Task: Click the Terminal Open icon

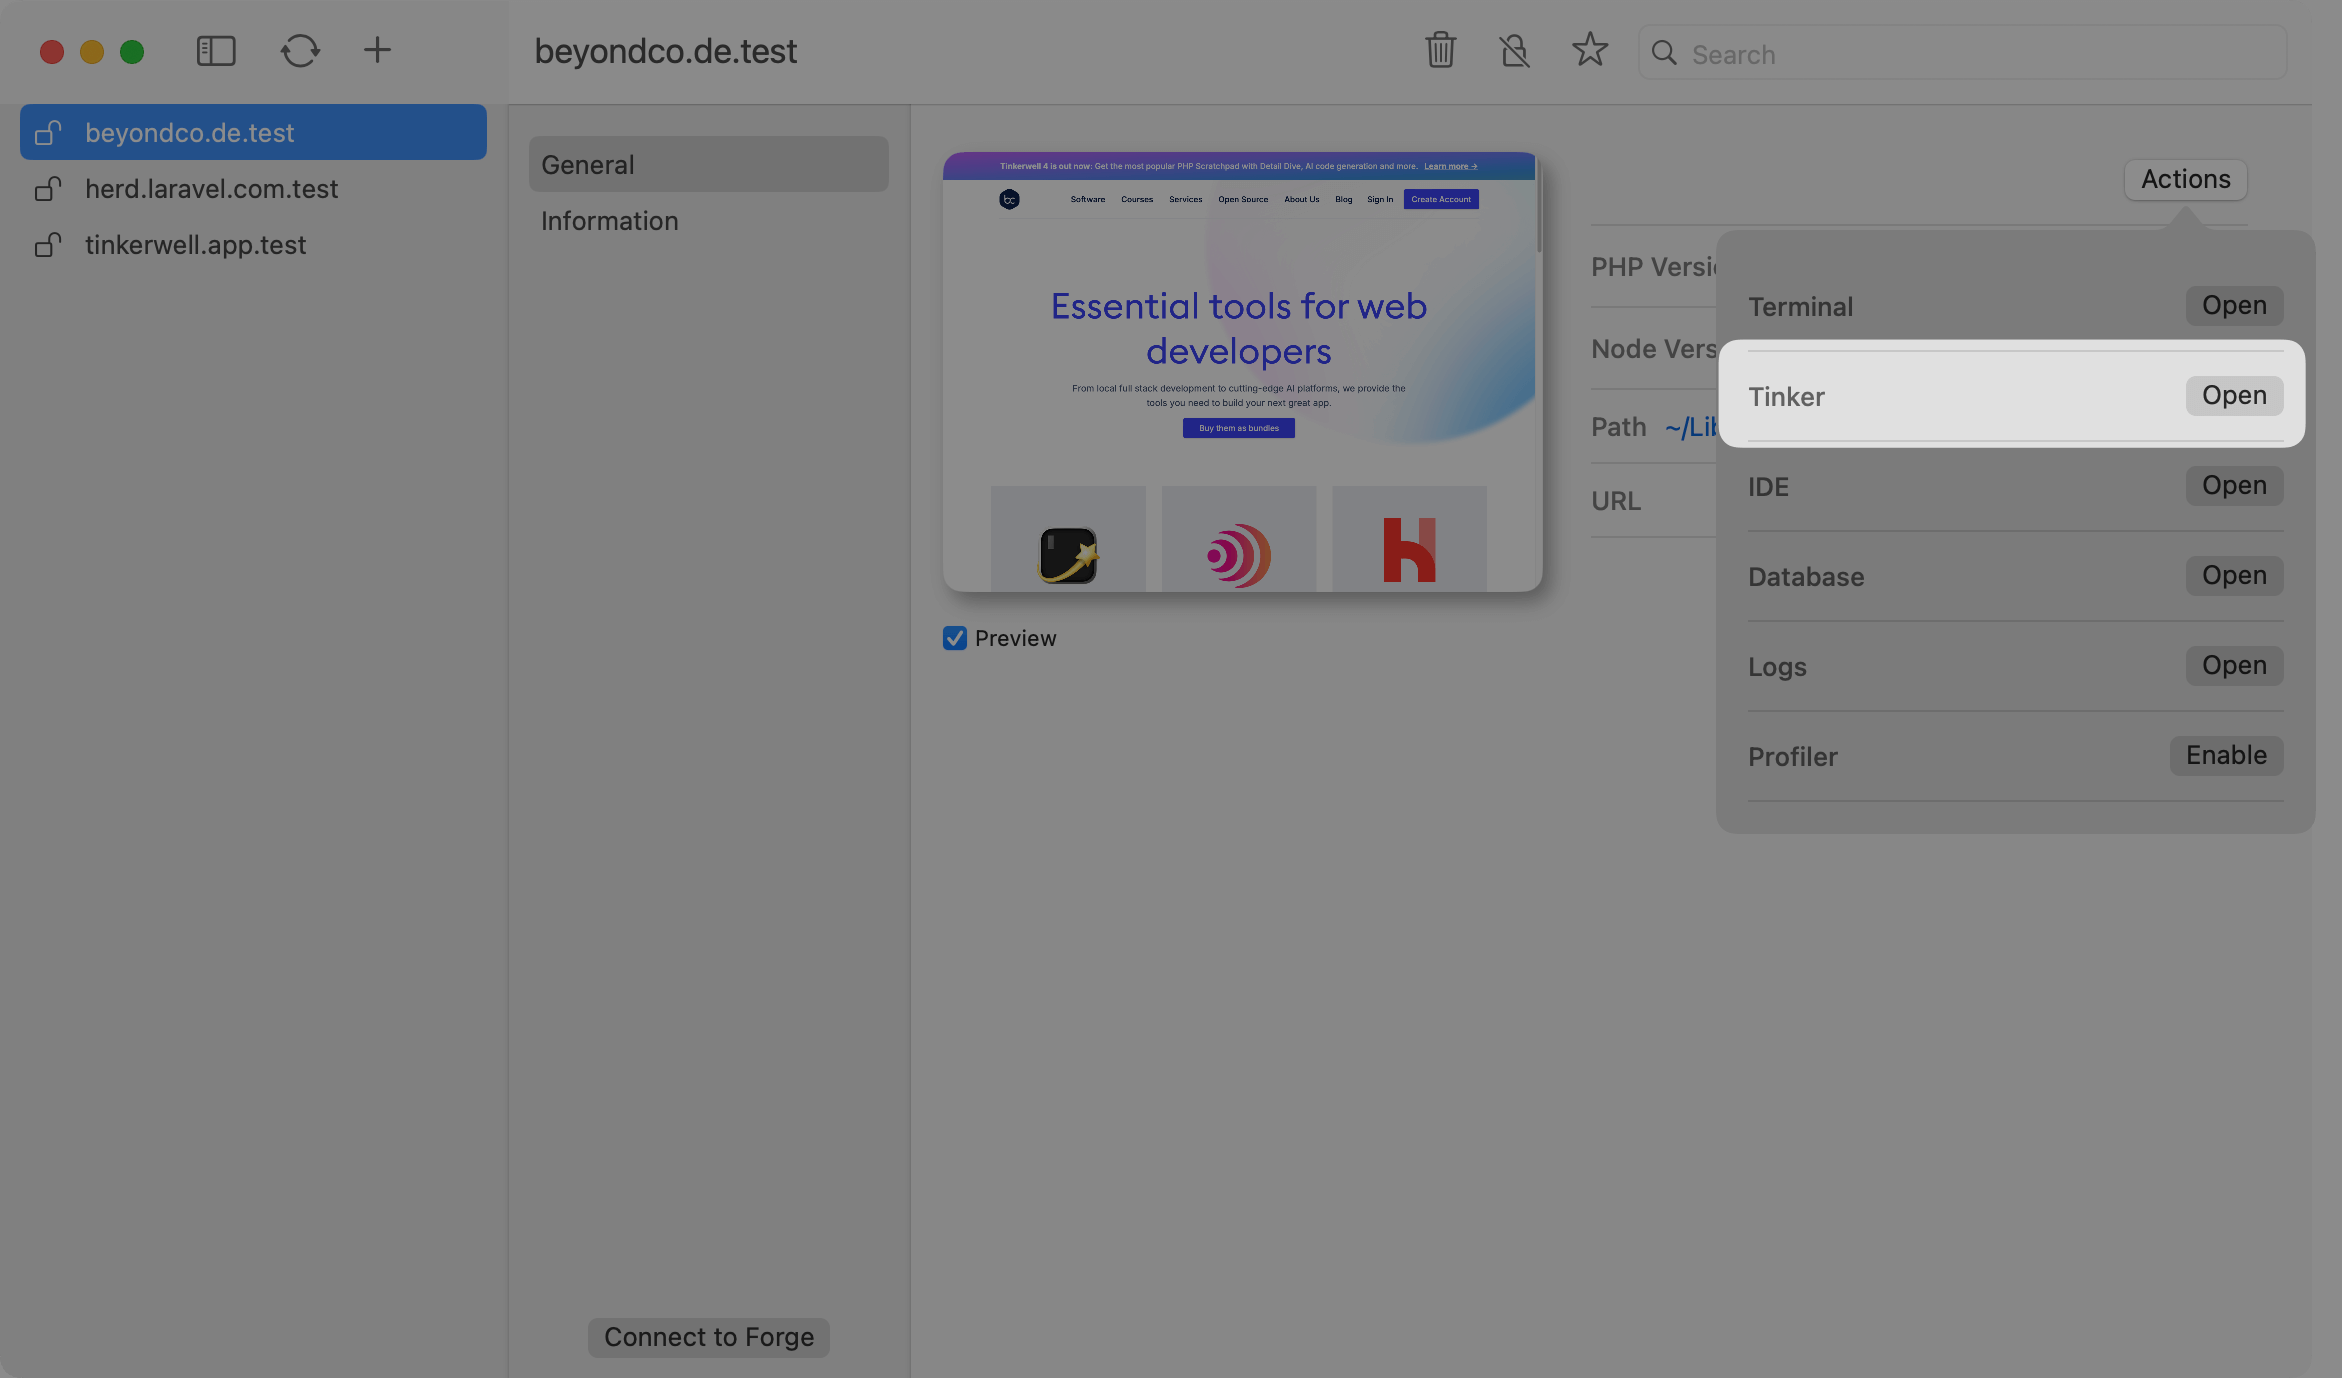Action: click(x=2234, y=305)
